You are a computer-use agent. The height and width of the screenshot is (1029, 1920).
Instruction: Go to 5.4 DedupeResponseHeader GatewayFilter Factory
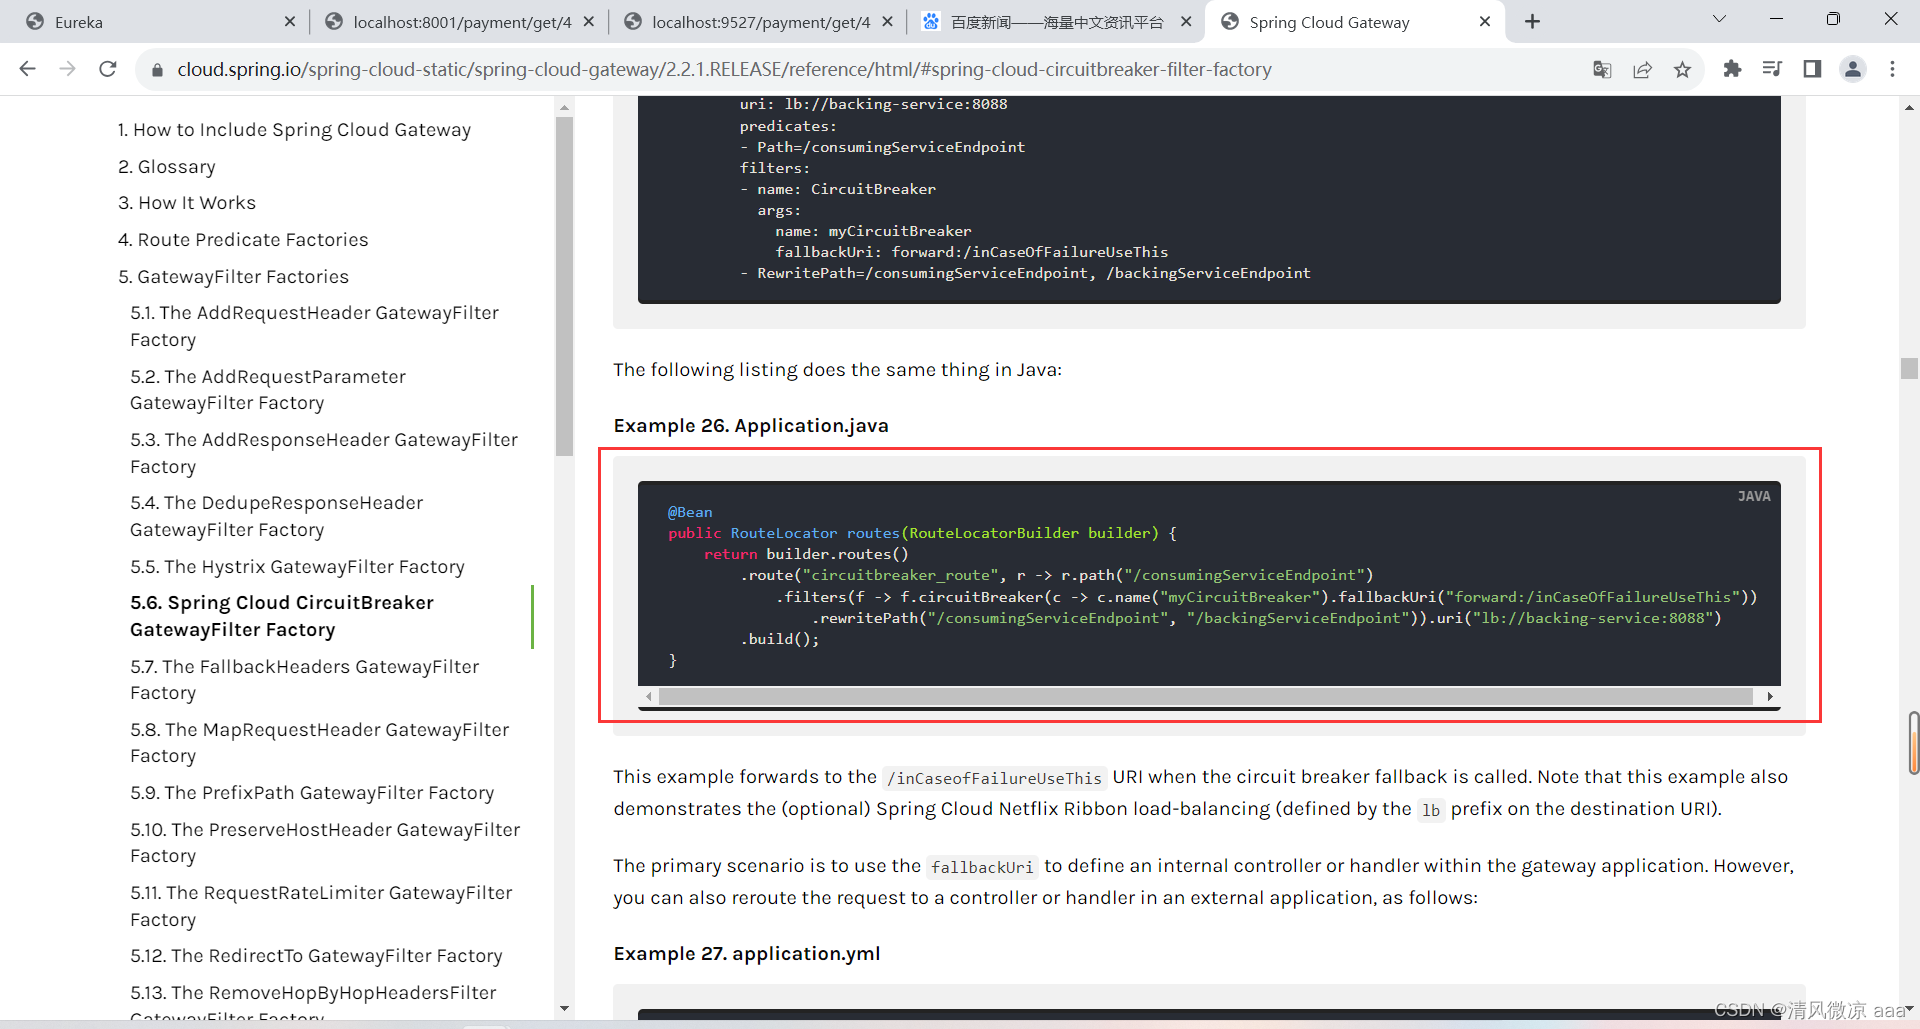tap(277, 516)
